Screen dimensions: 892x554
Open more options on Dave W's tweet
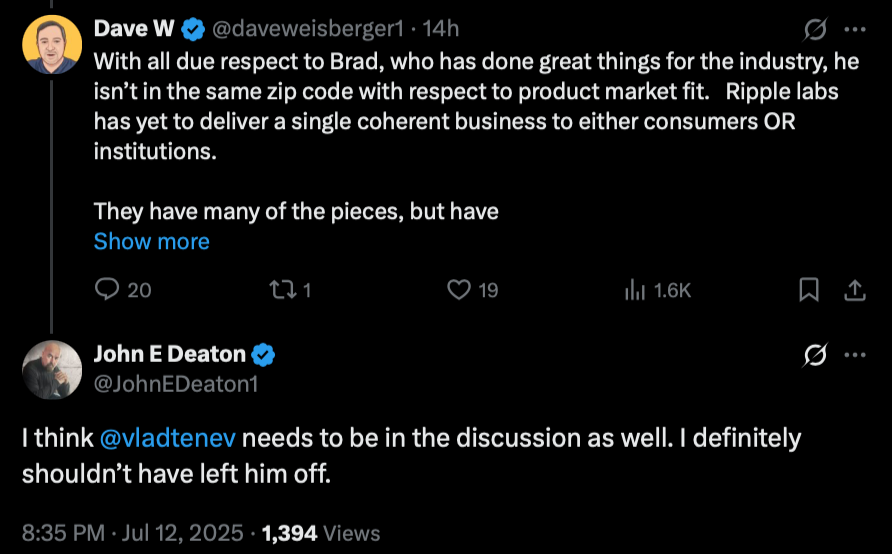[x=855, y=29]
